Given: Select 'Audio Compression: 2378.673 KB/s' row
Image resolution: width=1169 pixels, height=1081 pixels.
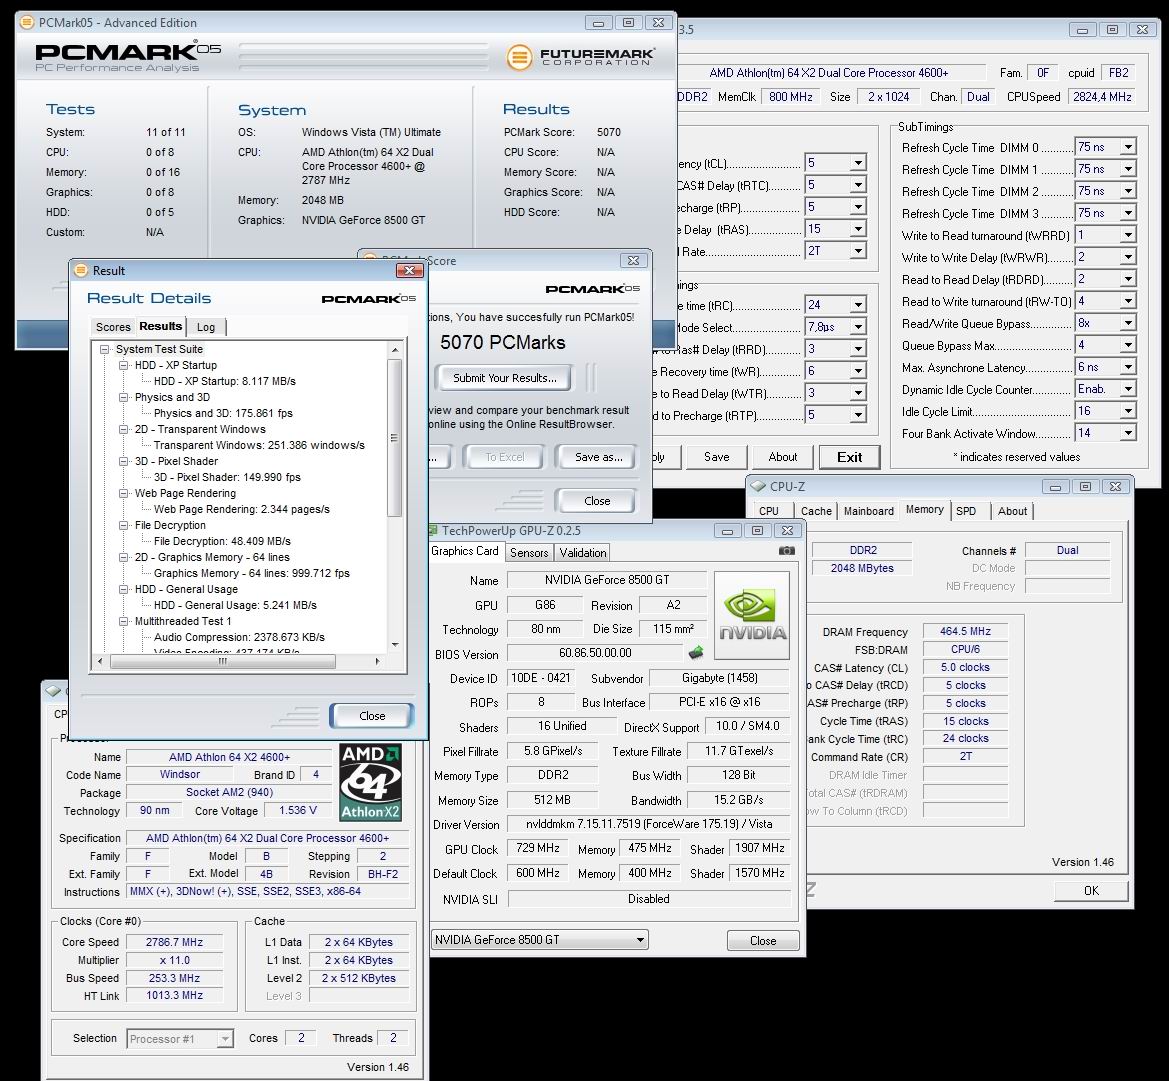Looking at the screenshot, I should [239, 637].
